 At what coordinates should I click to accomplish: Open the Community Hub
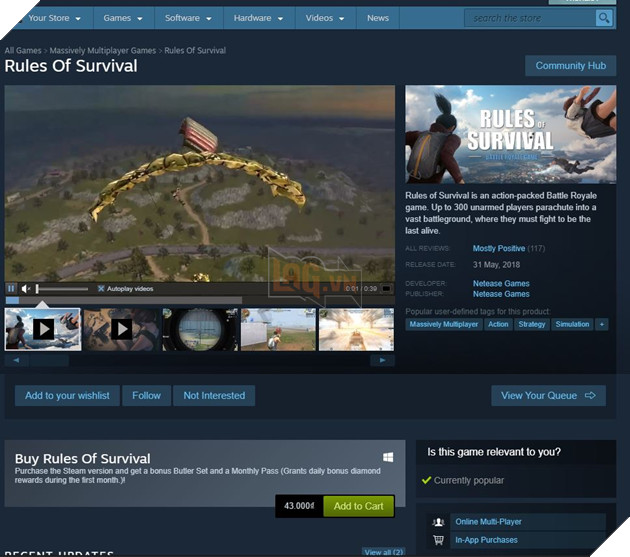[571, 66]
